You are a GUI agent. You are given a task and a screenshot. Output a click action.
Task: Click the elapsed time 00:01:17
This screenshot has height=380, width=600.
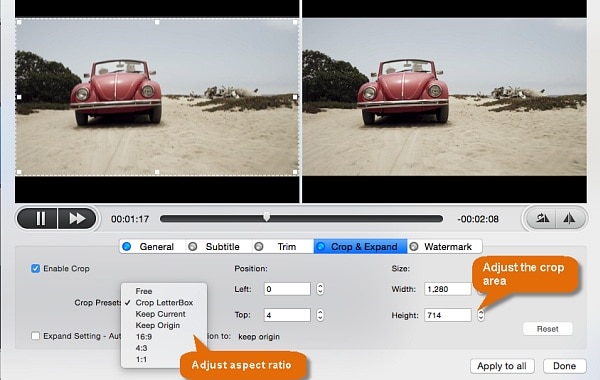130,219
